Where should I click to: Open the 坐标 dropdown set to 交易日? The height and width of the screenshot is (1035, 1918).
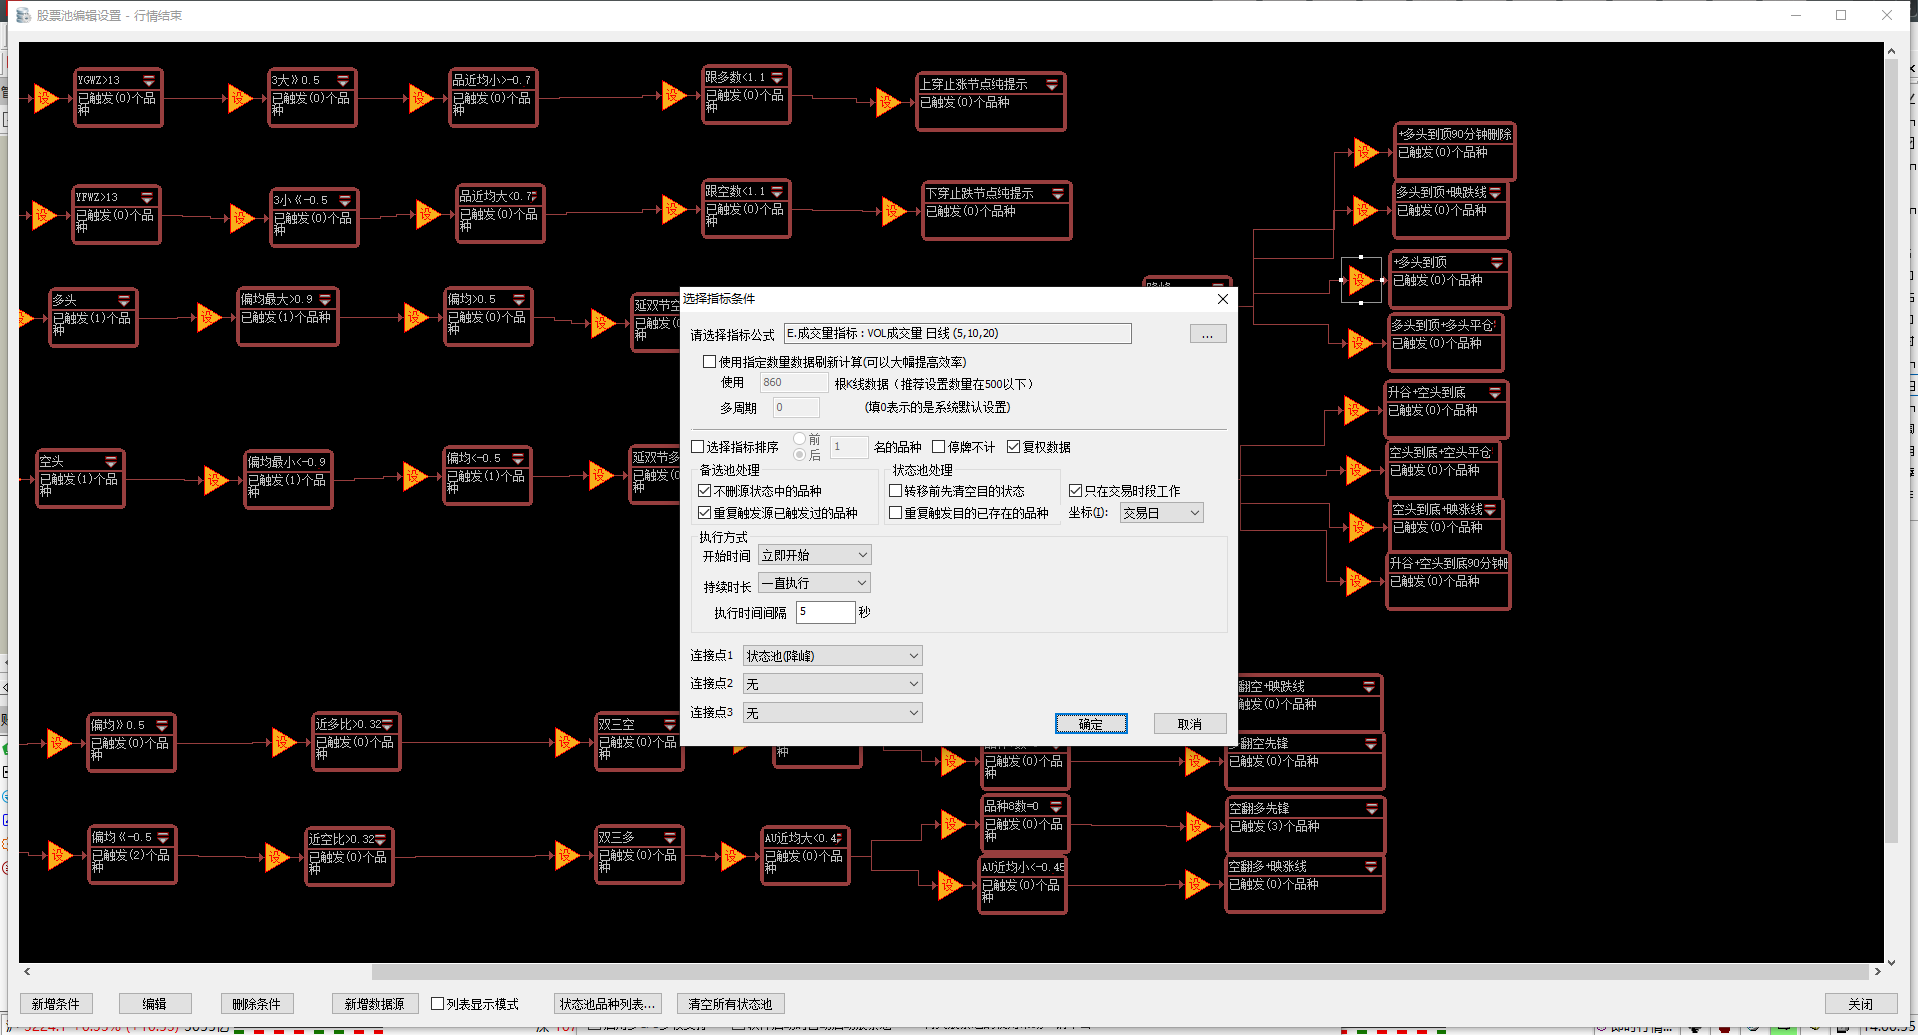coord(1160,513)
